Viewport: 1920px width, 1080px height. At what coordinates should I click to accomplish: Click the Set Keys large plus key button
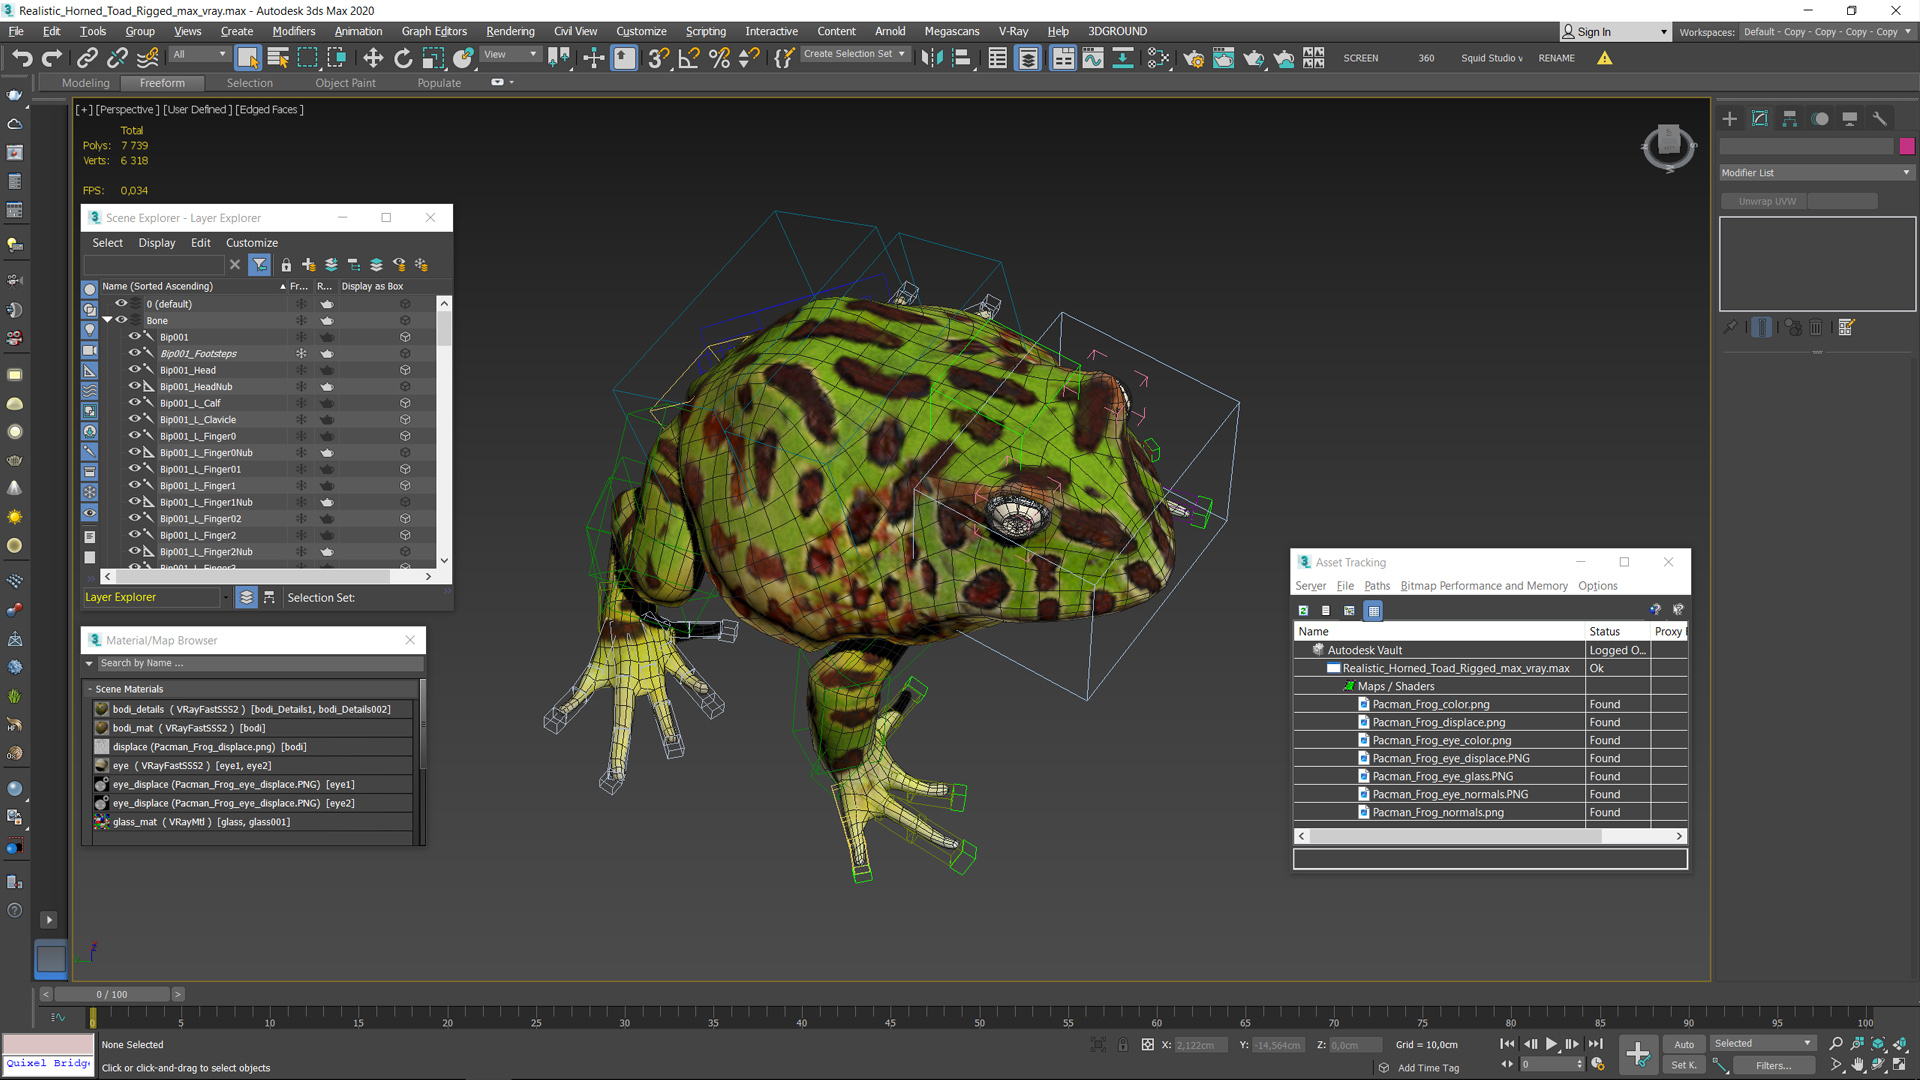tap(1638, 1054)
